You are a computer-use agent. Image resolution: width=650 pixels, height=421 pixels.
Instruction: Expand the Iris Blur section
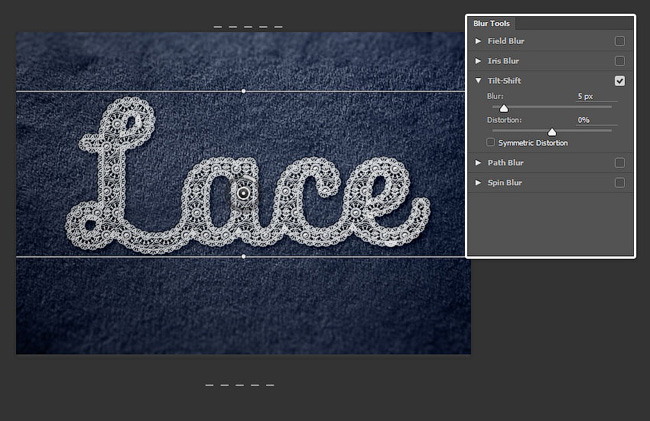[x=478, y=61]
